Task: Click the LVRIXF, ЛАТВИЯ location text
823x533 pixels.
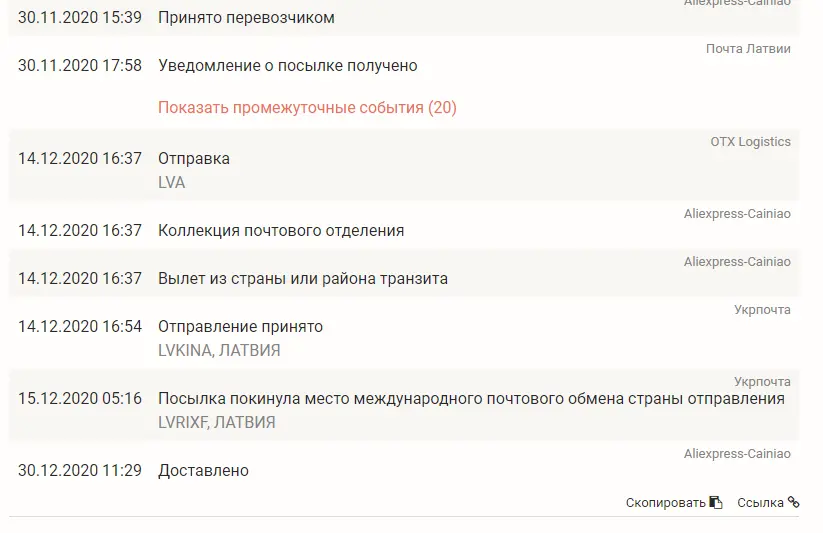Action: pyautogui.click(x=217, y=422)
